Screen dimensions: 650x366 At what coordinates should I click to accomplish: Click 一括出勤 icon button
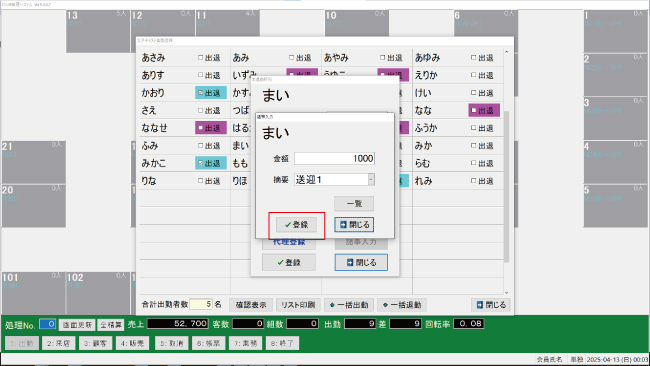[x=349, y=305]
